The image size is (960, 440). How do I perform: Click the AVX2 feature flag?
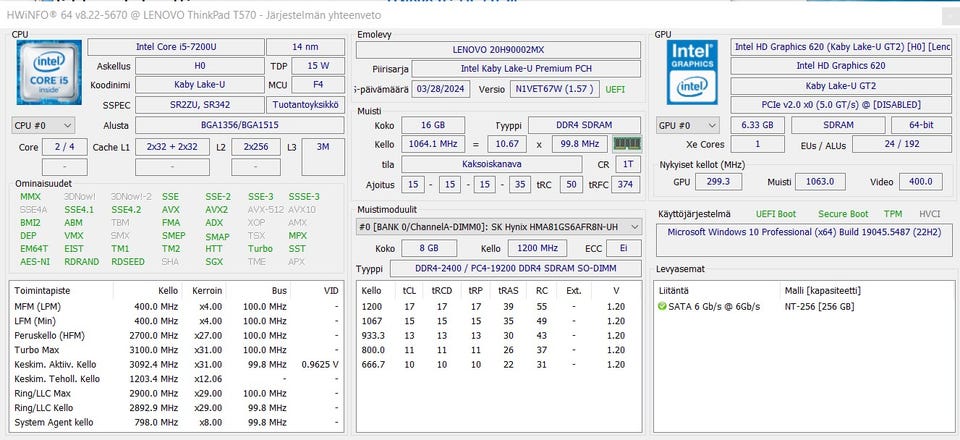[x=217, y=210]
